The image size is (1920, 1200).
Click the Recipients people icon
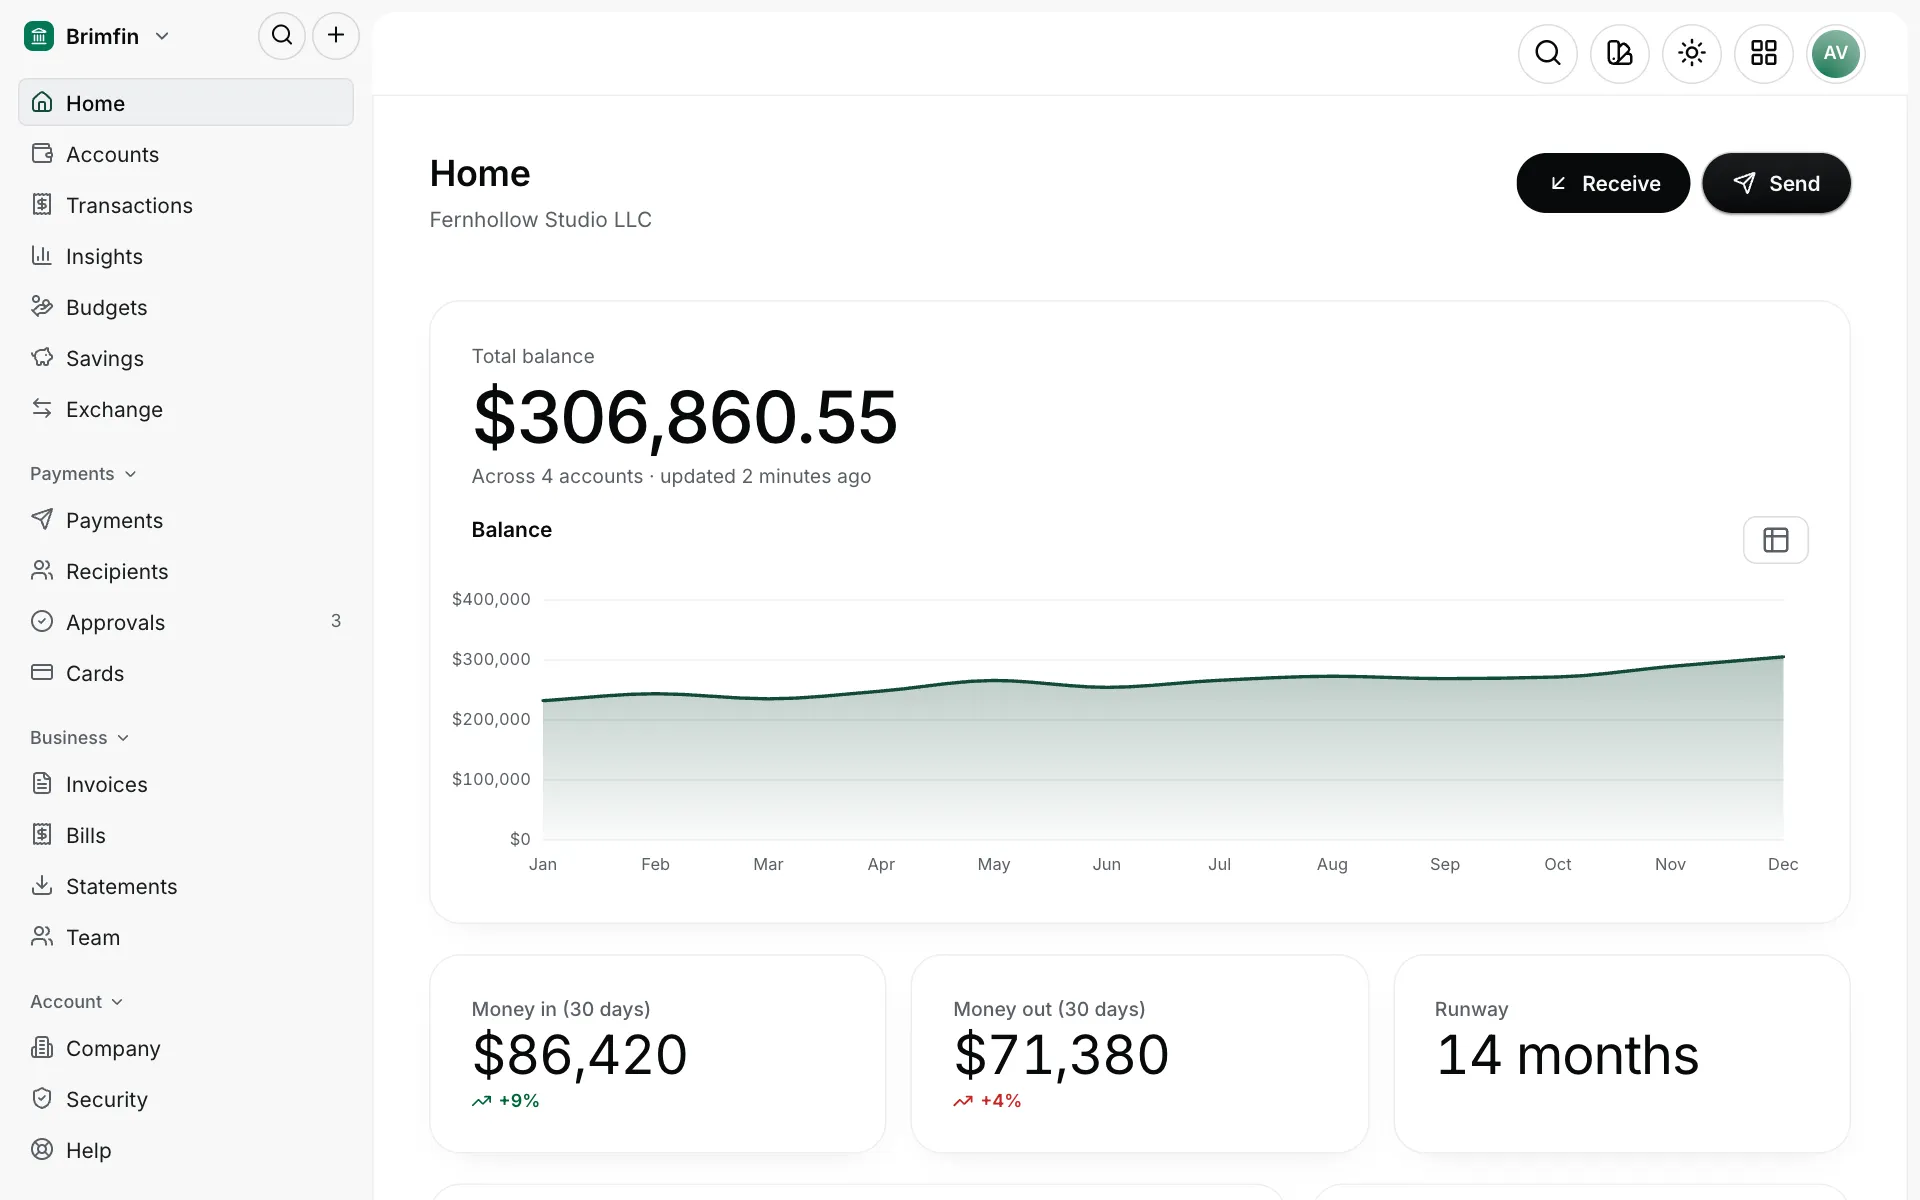coord(42,570)
